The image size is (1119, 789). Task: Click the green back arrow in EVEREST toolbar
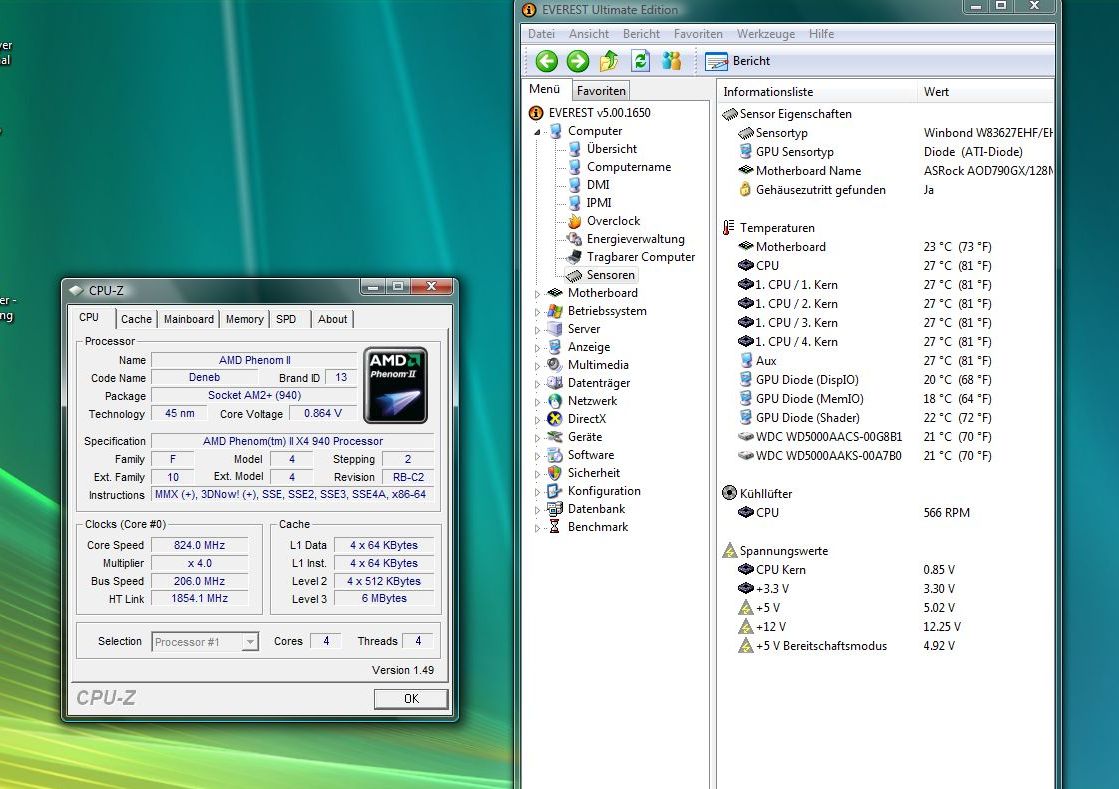tap(546, 61)
